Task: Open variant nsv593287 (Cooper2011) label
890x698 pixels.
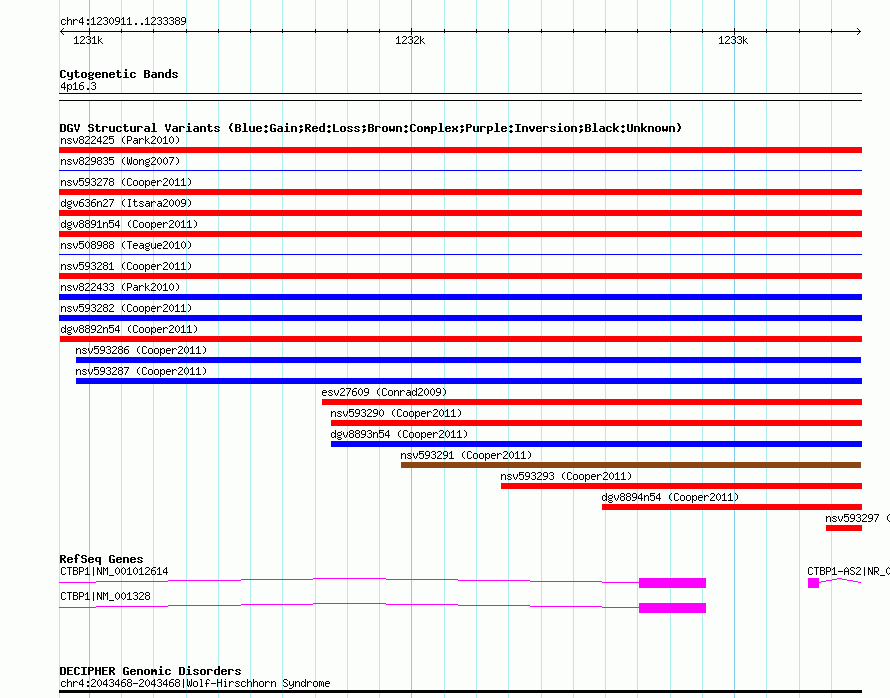Action: click(x=141, y=371)
